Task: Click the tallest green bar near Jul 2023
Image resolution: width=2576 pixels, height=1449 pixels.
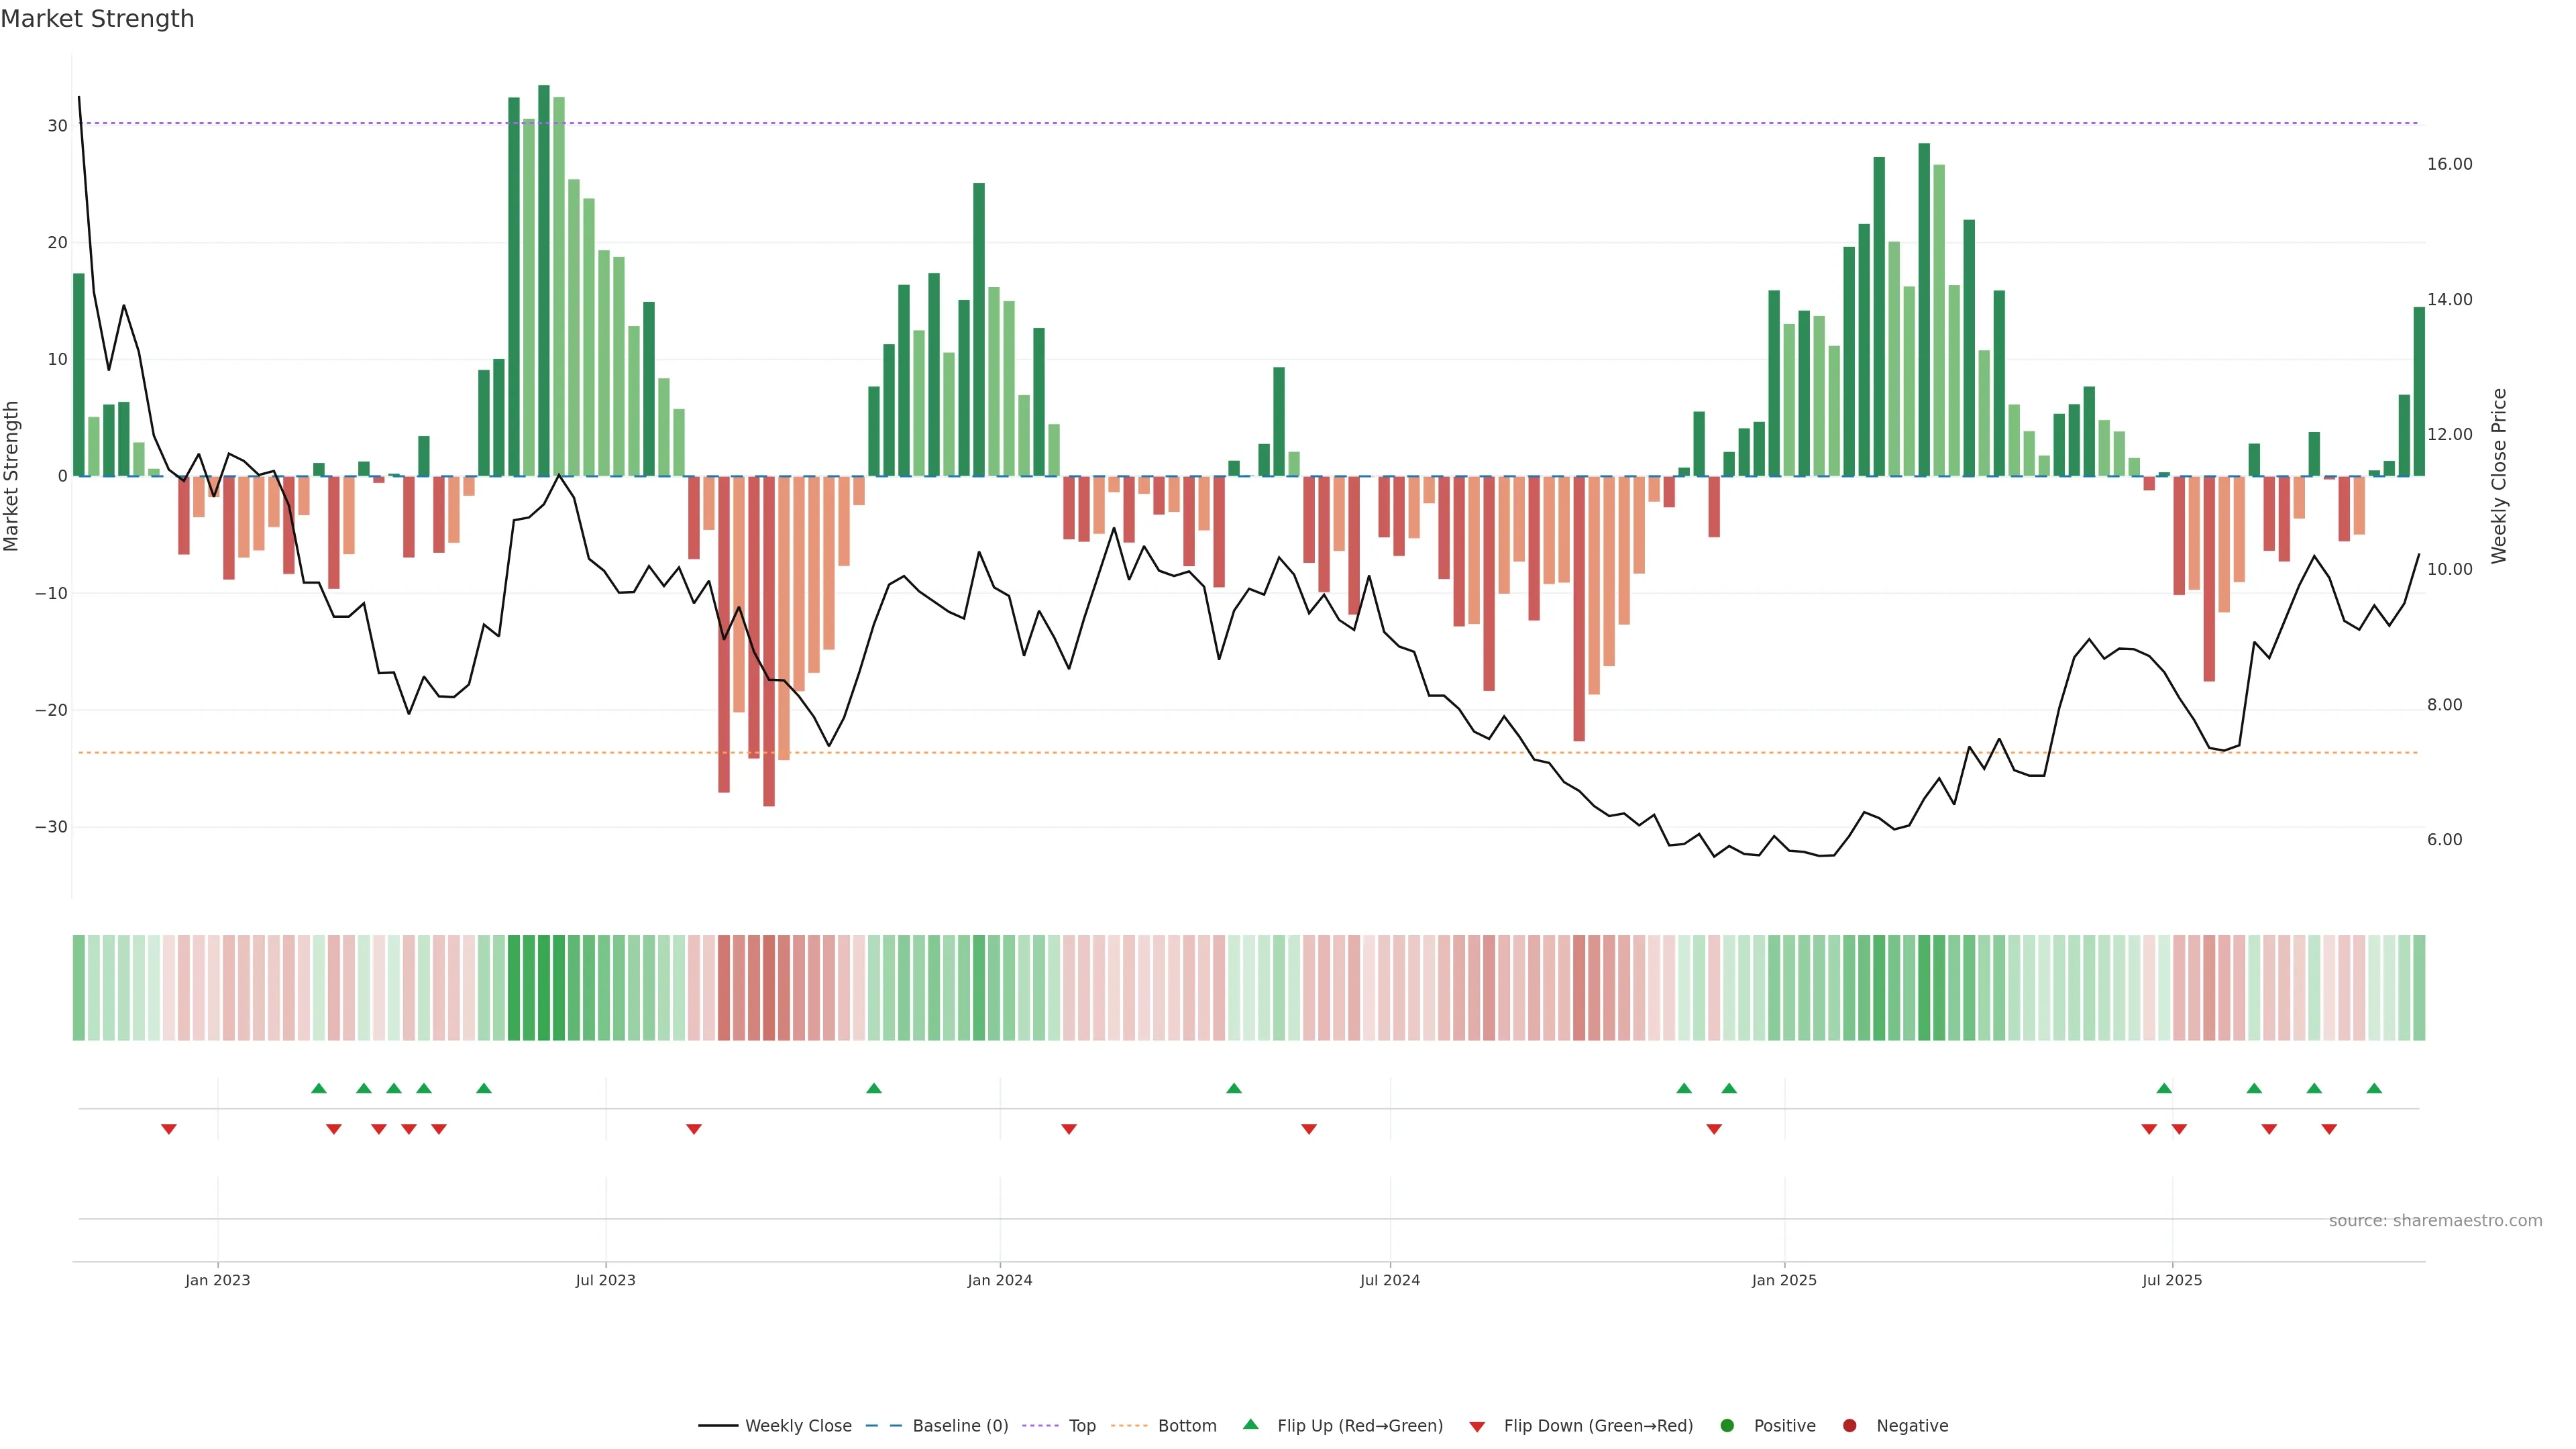Action: pos(544,280)
